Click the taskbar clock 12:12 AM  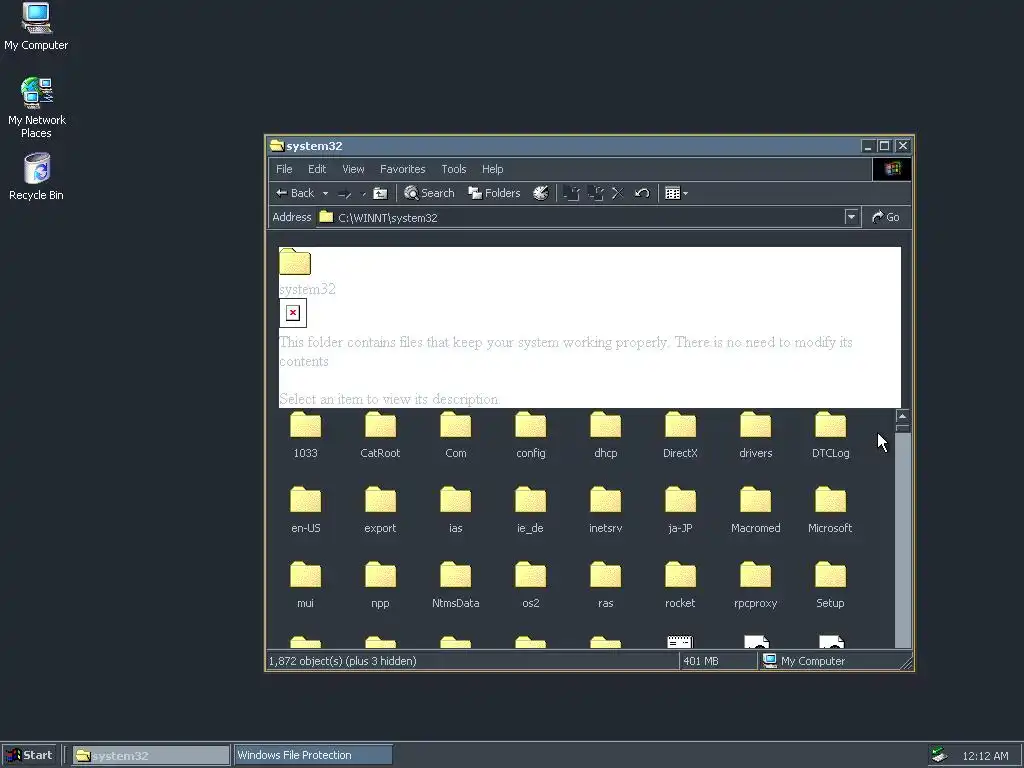pyautogui.click(x=985, y=756)
